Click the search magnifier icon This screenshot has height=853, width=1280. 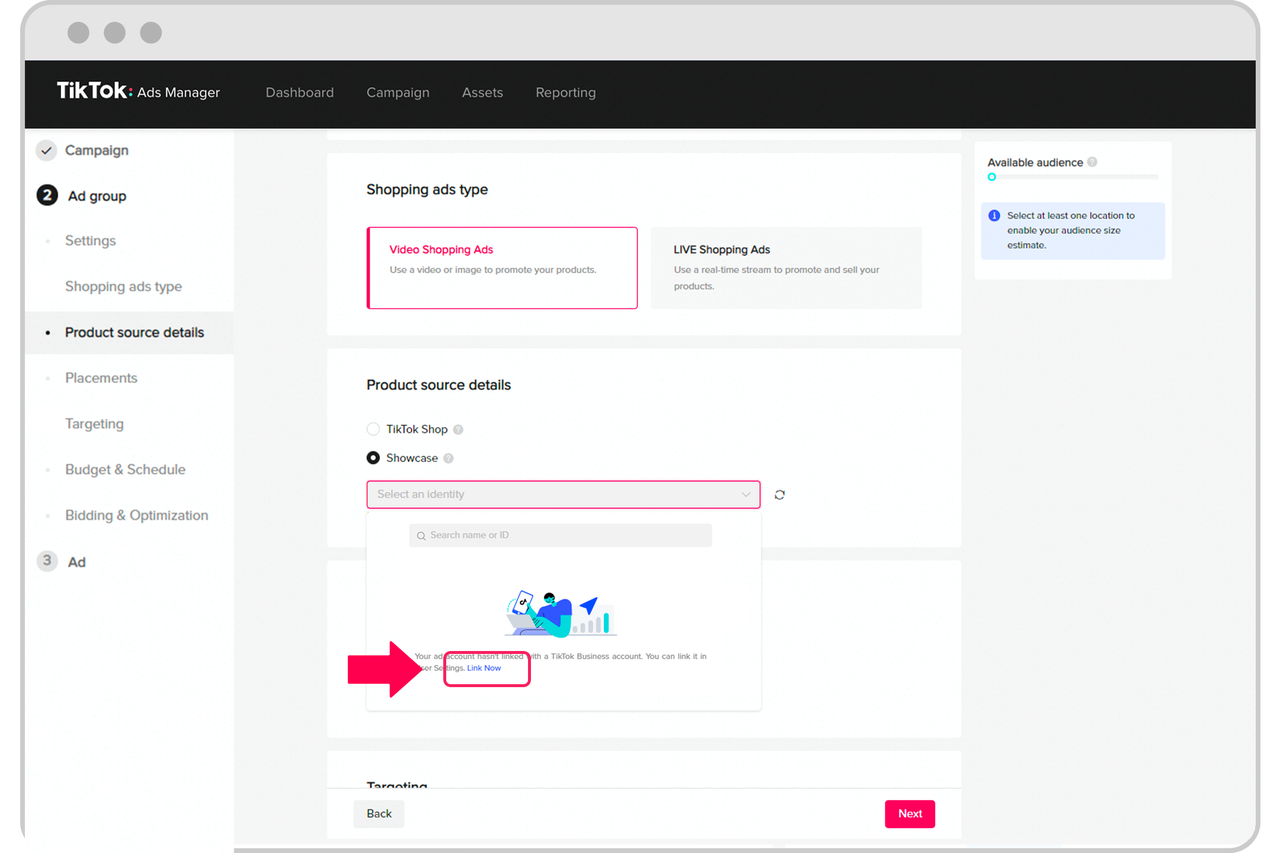pyautogui.click(x=421, y=536)
